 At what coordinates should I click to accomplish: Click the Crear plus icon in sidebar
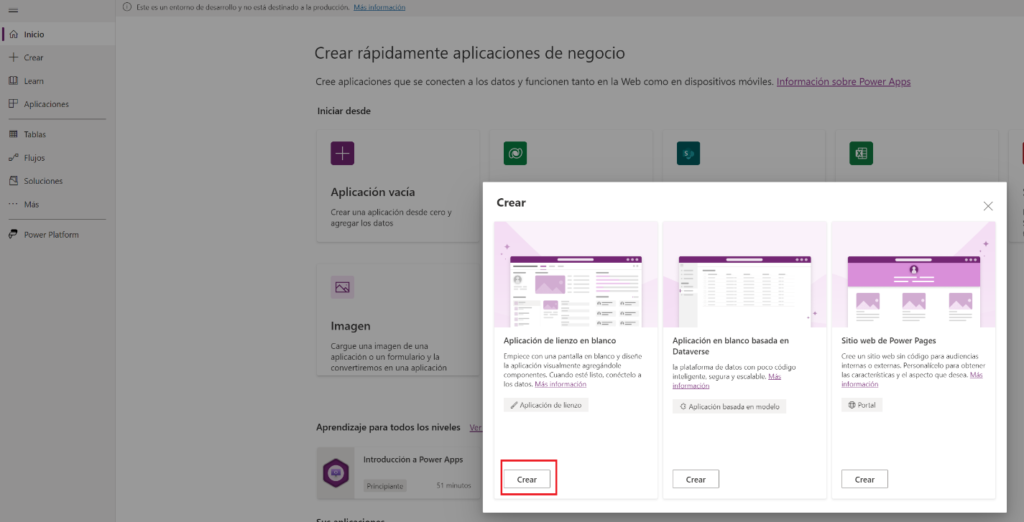13,57
